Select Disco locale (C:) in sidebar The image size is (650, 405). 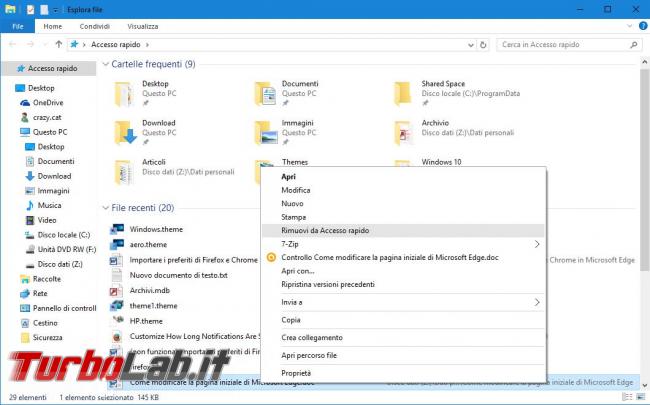58,235
